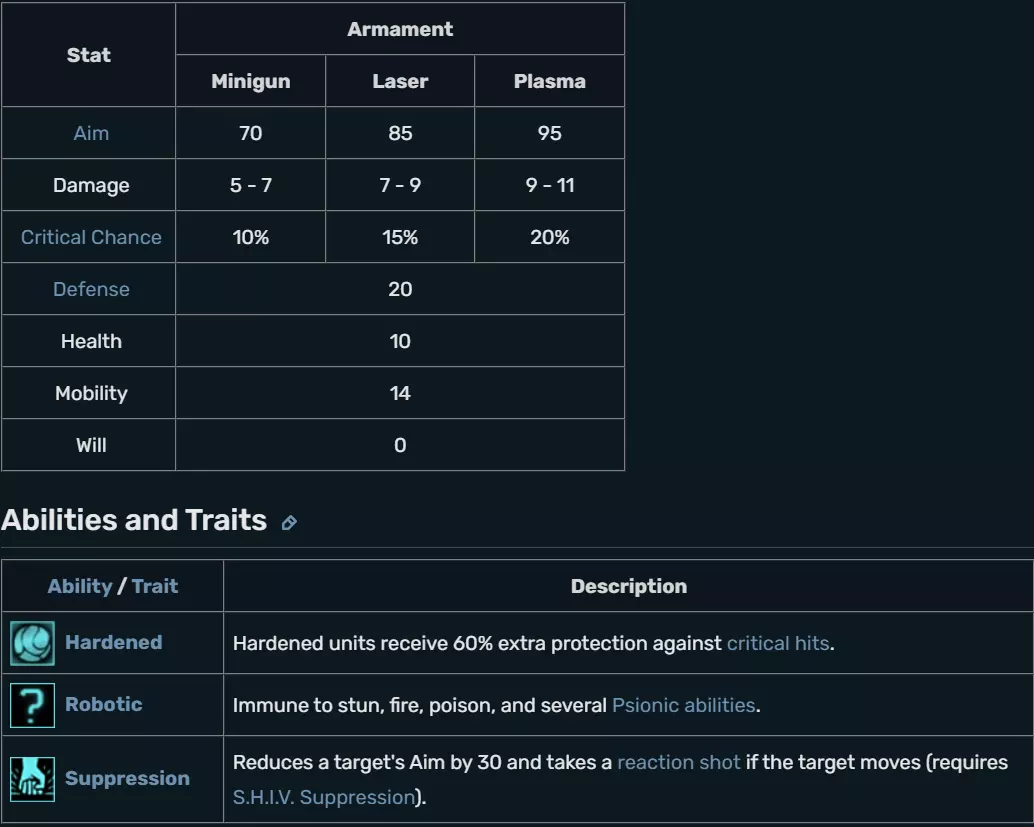Open the Critical Chance link
This screenshot has width=1034, height=827.
pyautogui.click(x=91, y=237)
